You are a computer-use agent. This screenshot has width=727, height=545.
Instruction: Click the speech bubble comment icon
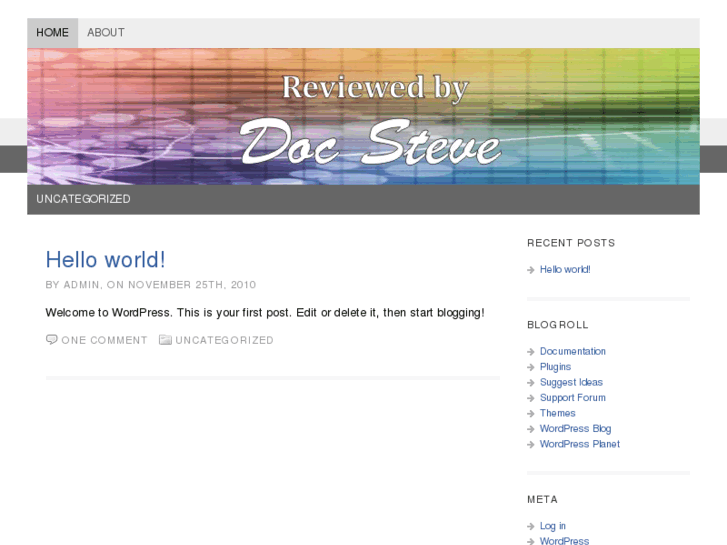pyautogui.click(x=51, y=340)
